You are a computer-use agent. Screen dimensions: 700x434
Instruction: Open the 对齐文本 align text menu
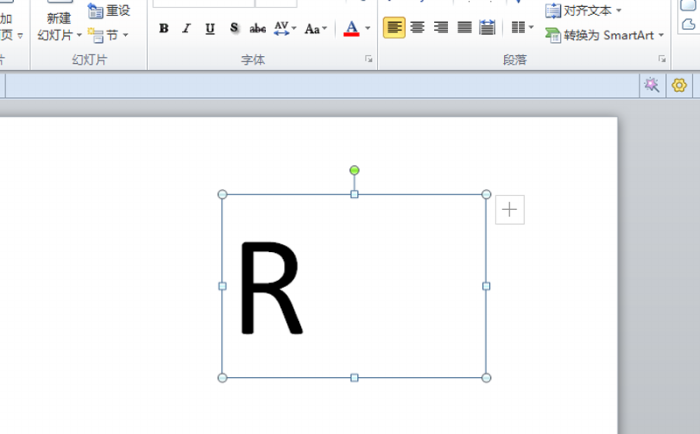(x=583, y=11)
